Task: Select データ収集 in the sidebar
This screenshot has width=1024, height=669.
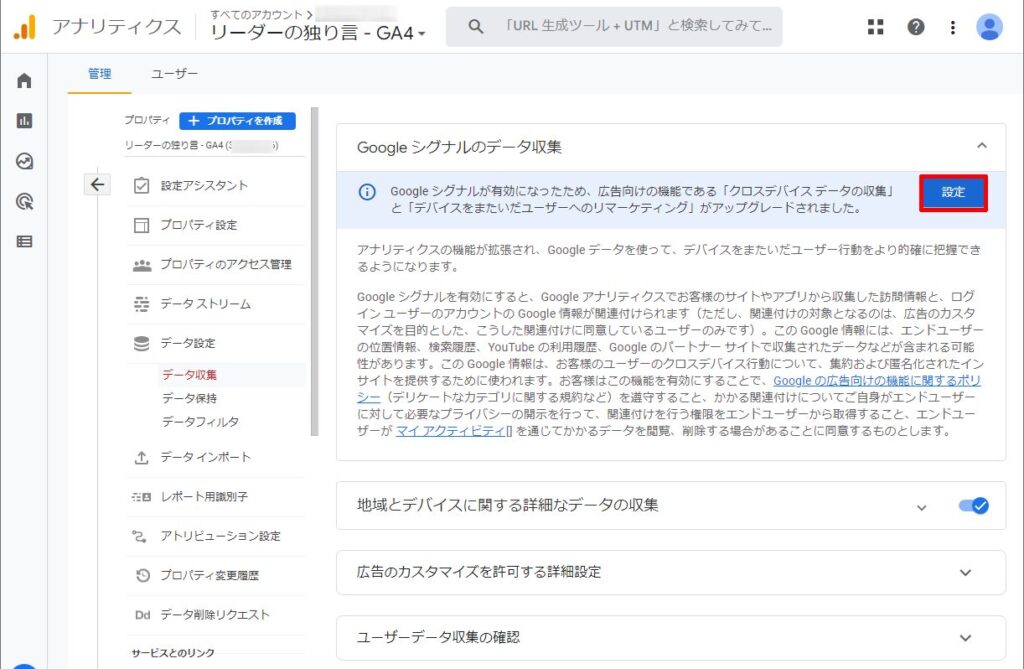Action: 189,375
